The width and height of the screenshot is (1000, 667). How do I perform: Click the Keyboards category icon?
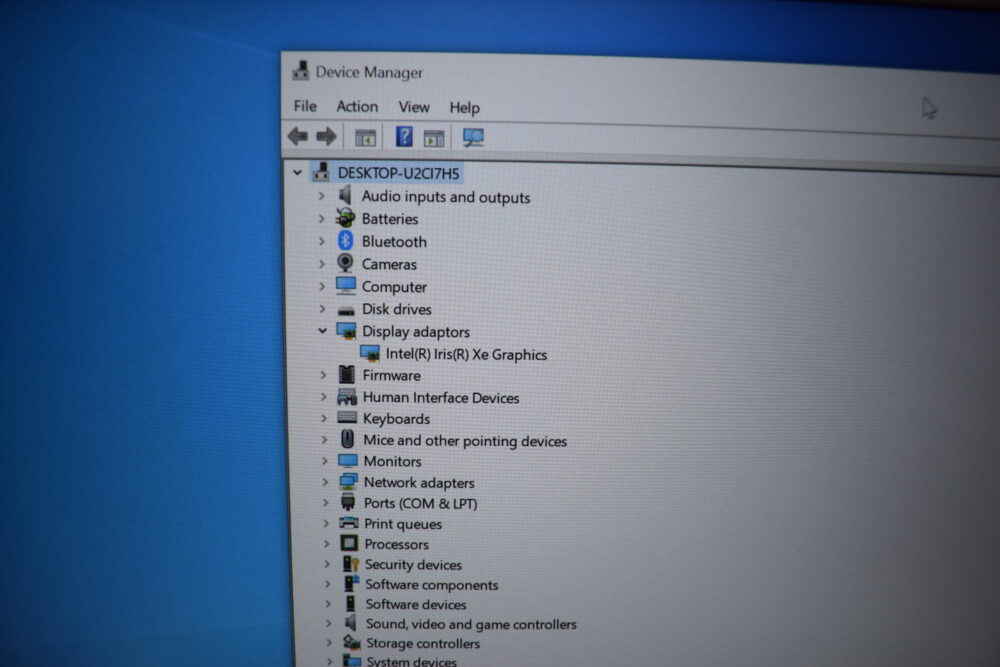tap(347, 418)
